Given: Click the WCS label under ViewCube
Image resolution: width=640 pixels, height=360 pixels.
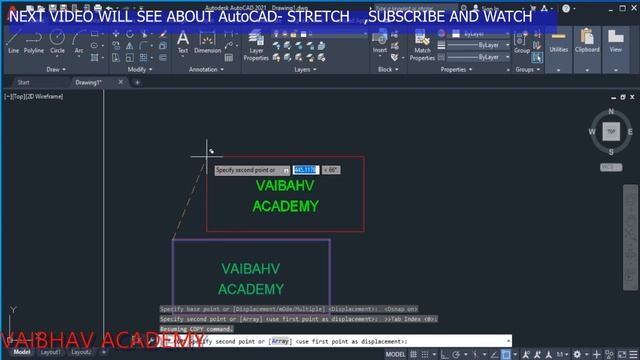Looking at the screenshot, I should click(x=611, y=167).
